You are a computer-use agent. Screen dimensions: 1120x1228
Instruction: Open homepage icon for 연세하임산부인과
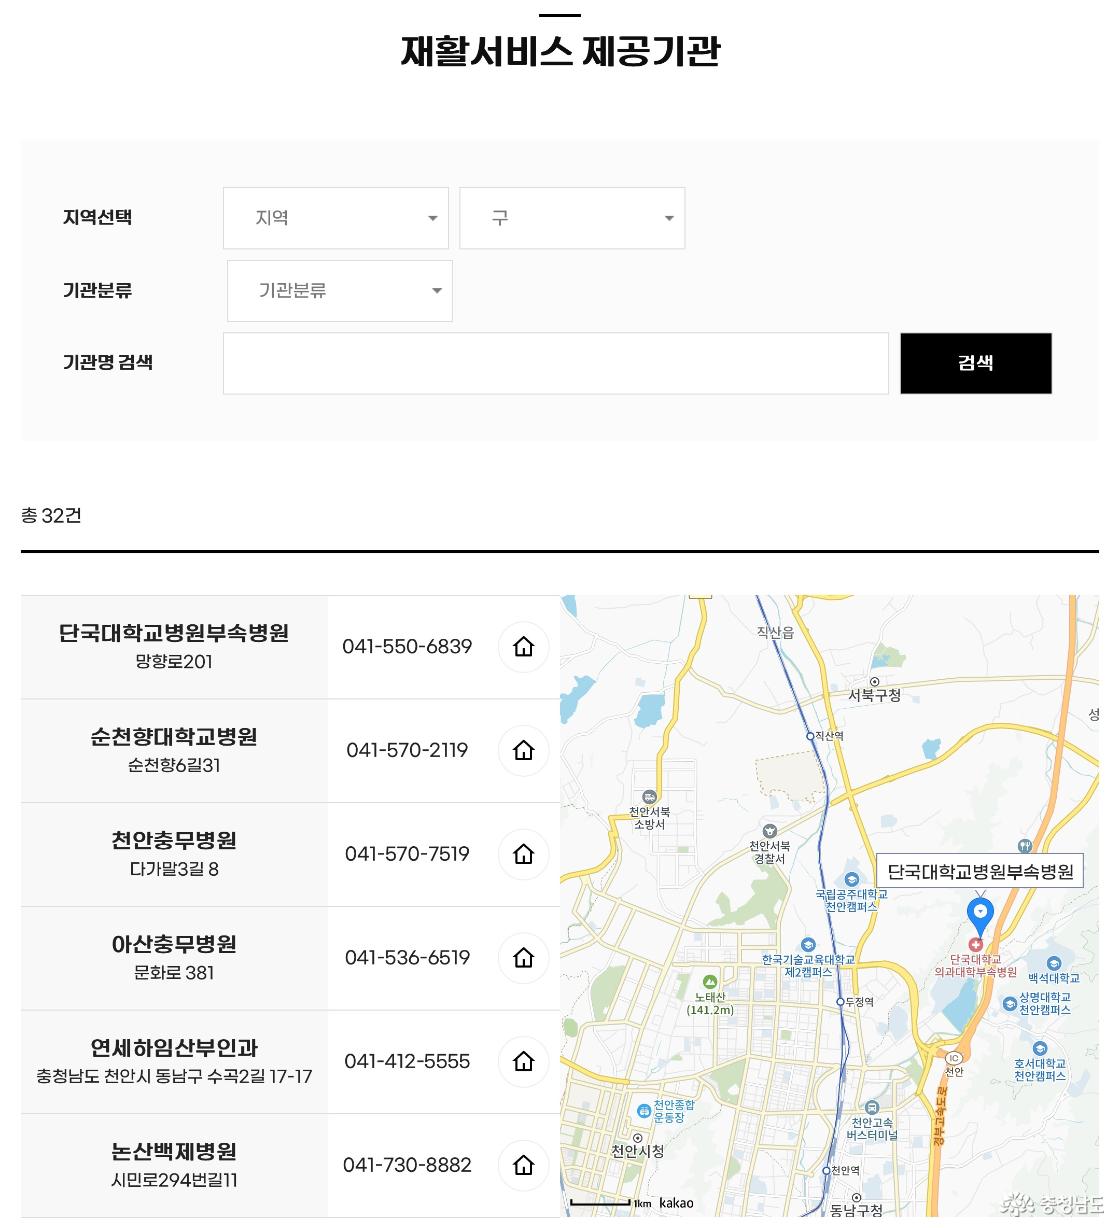coord(524,1062)
